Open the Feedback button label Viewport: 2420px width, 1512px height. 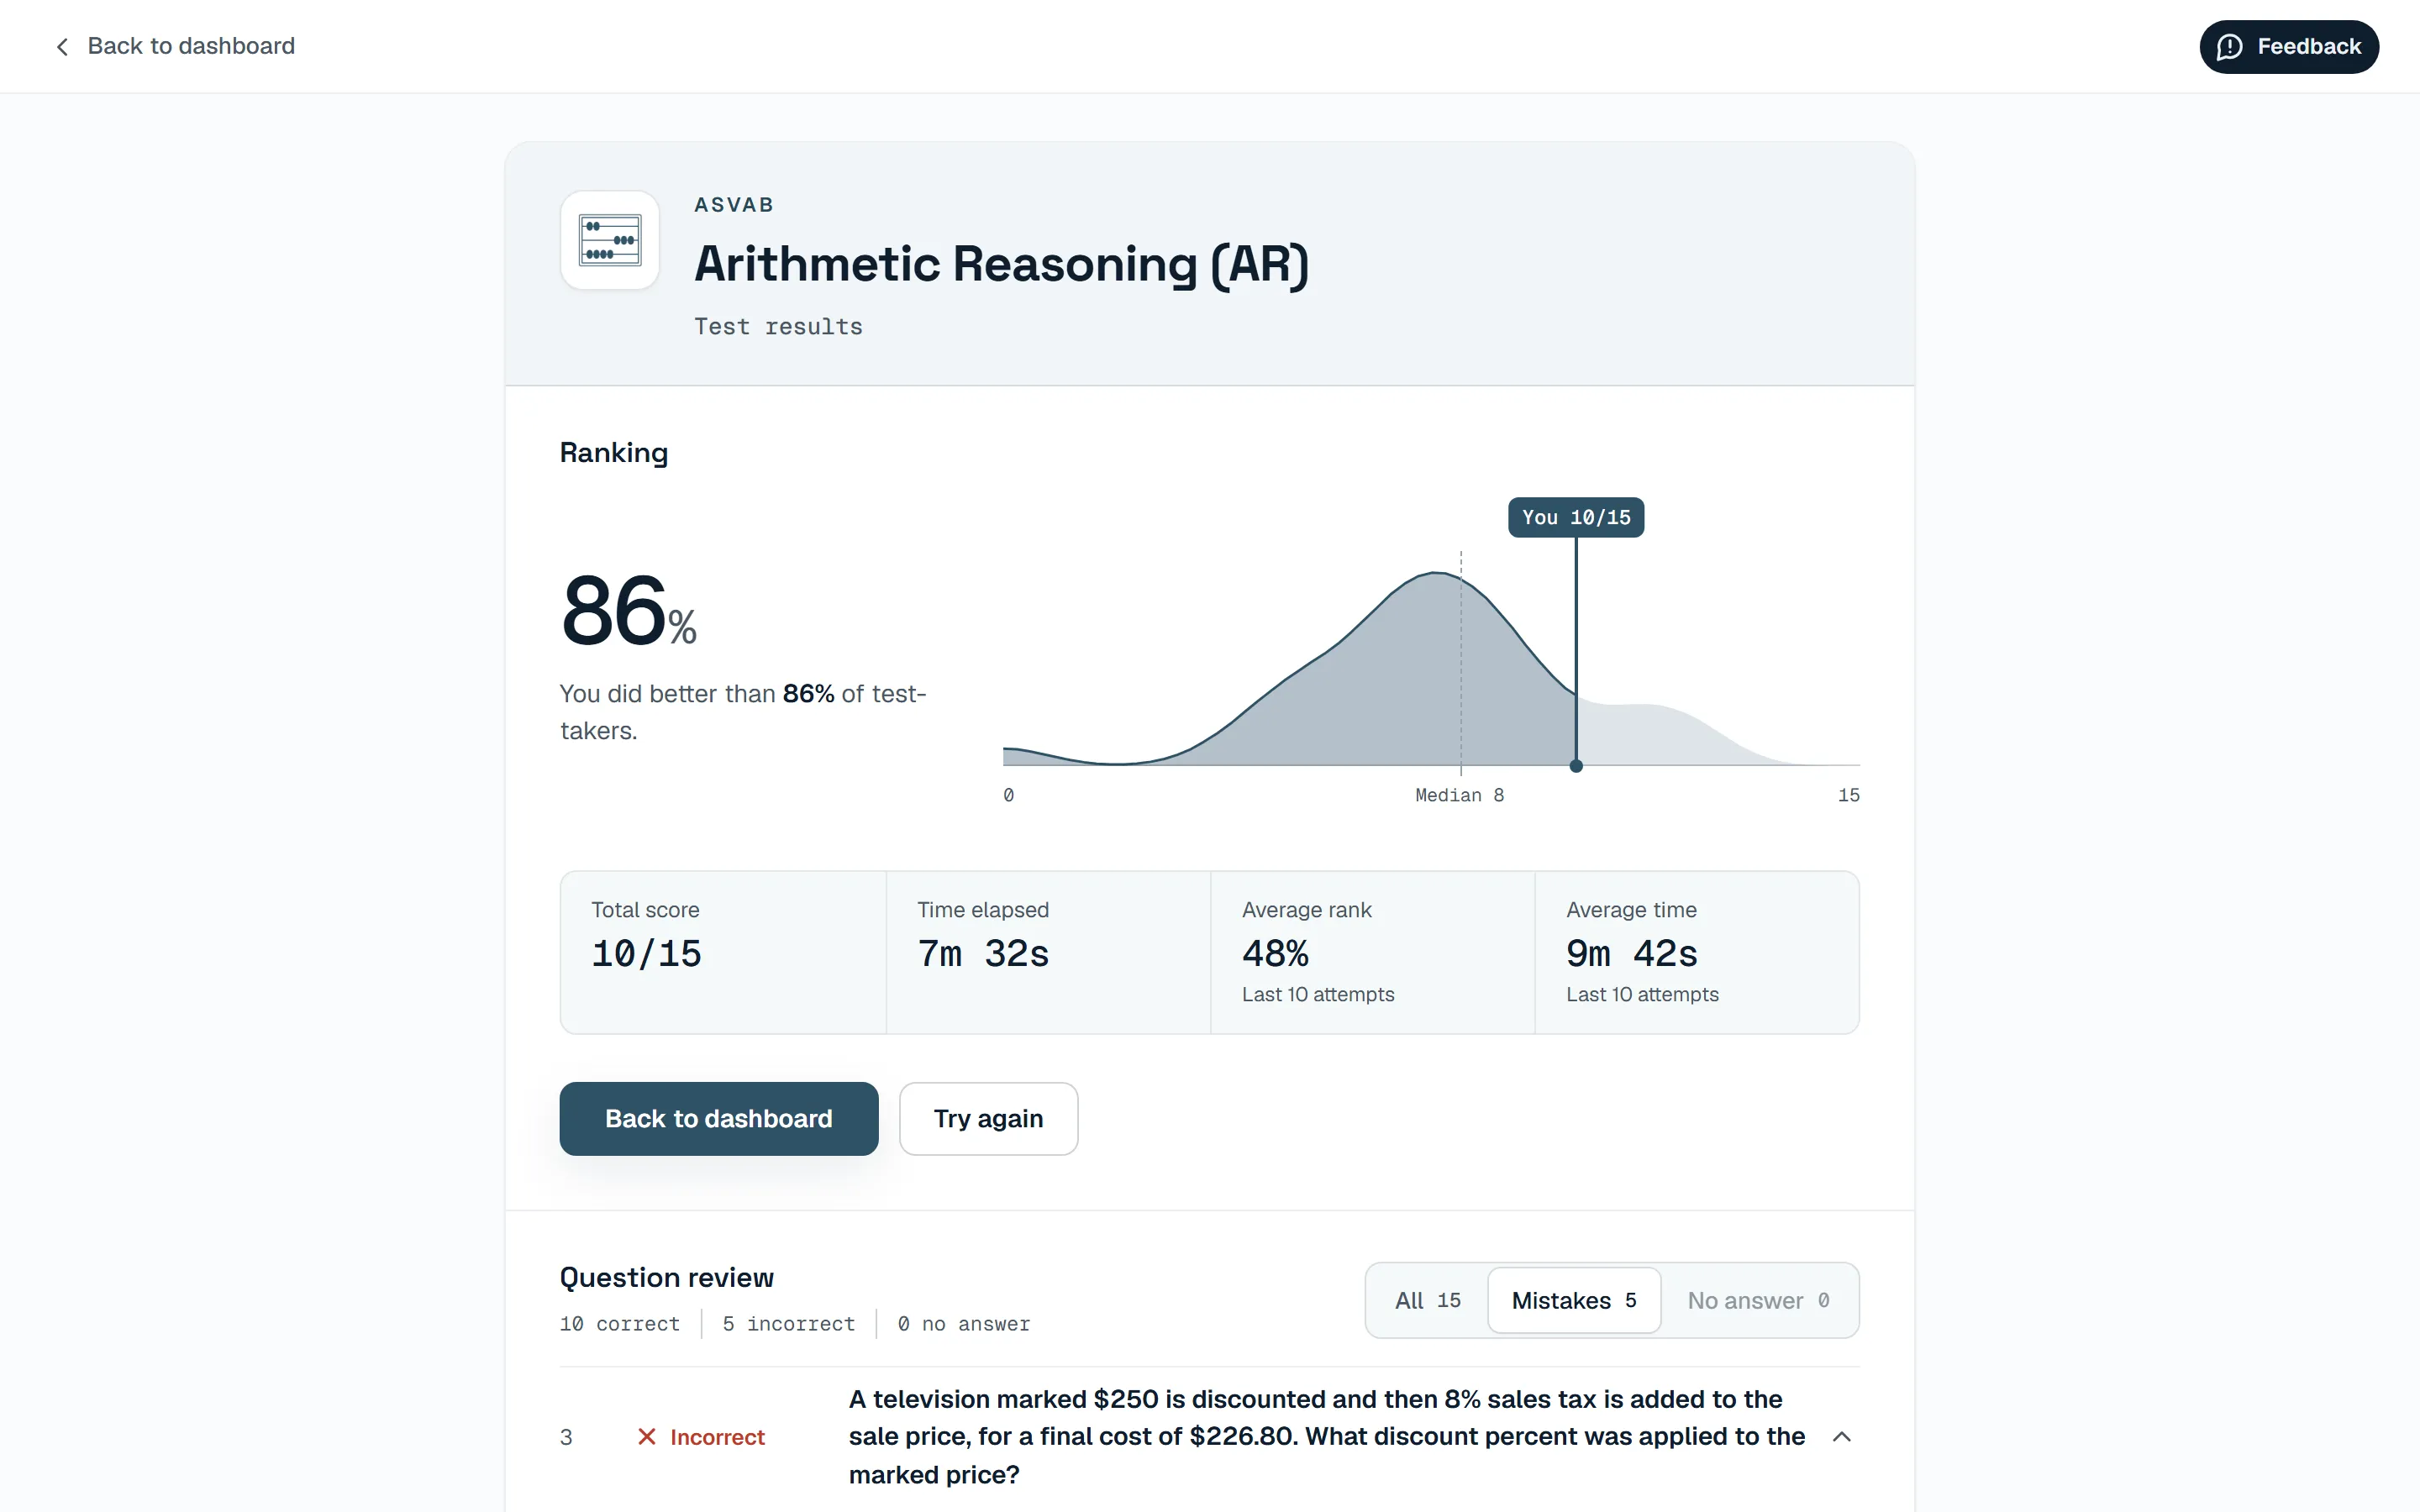click(2309, 47)
